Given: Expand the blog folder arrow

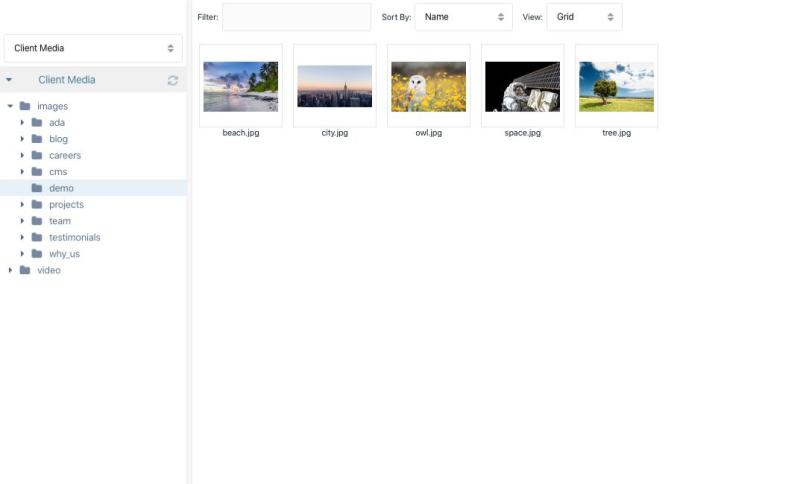Looking at the screenshot, I should pos(22,139).
